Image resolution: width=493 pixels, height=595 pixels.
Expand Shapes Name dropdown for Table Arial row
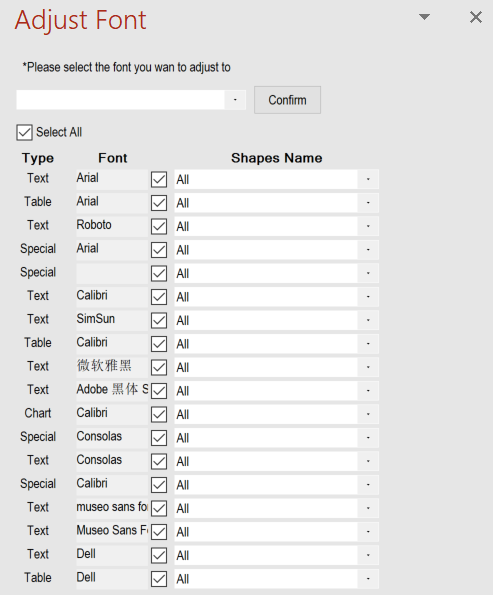(x=368, y=203)
